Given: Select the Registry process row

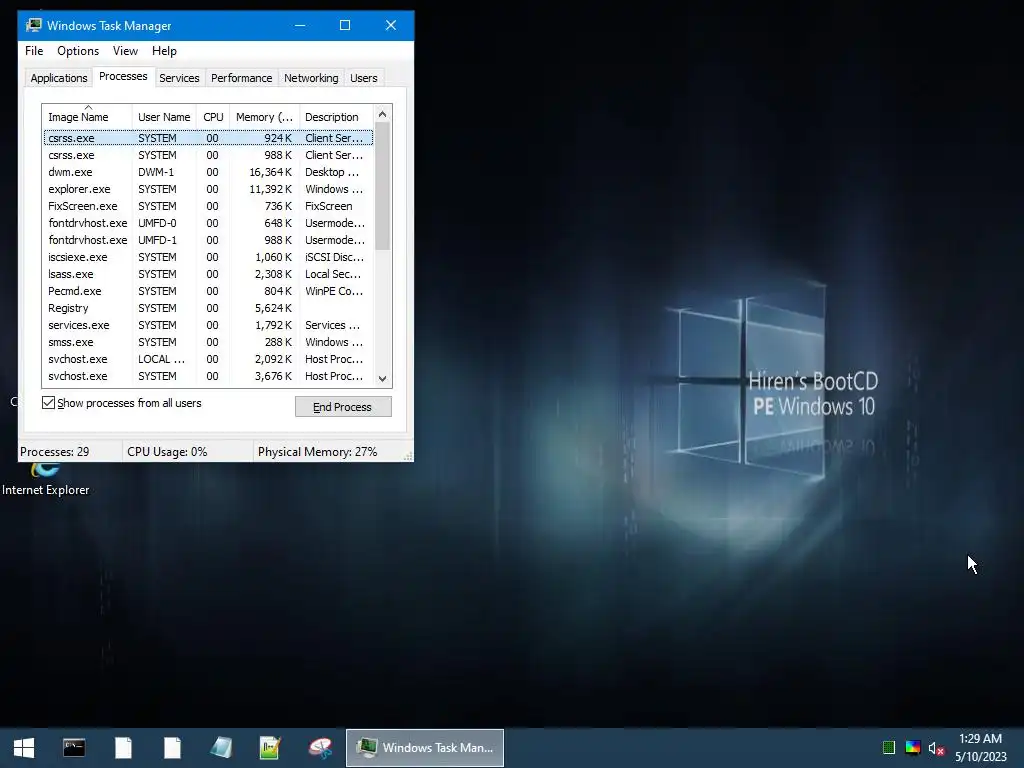Looking at the screenshot, I should pyautogui.click(x=208, y=308).
